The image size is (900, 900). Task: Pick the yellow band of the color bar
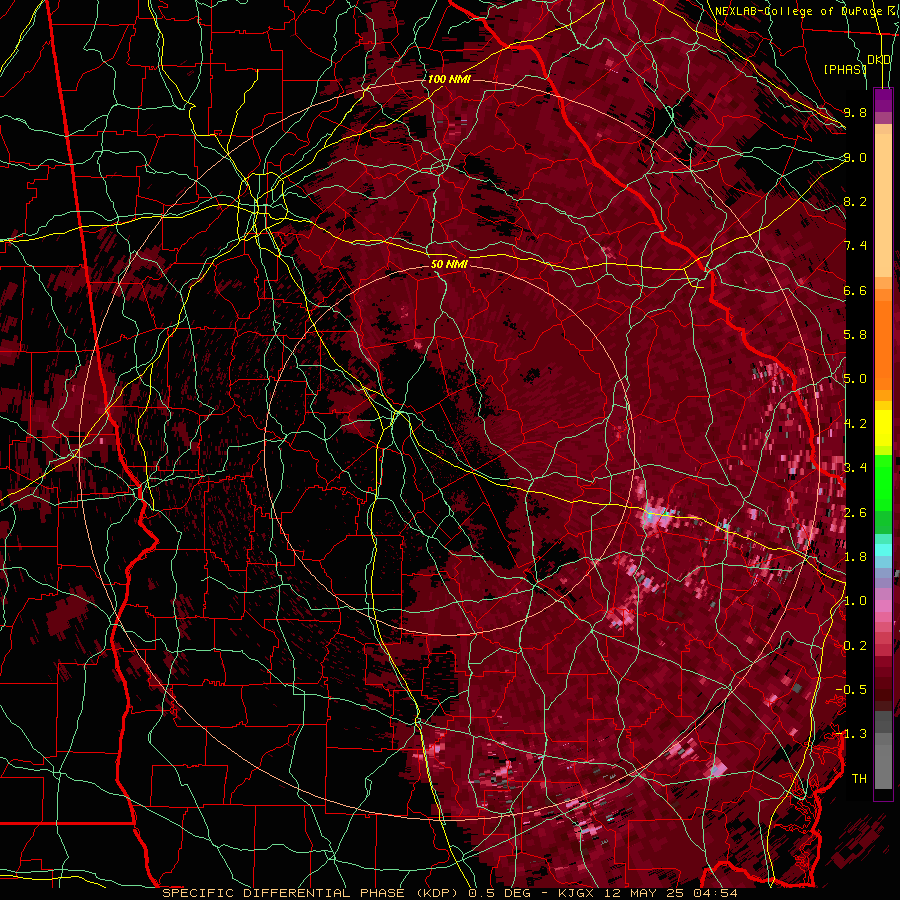tap(883, 428)
